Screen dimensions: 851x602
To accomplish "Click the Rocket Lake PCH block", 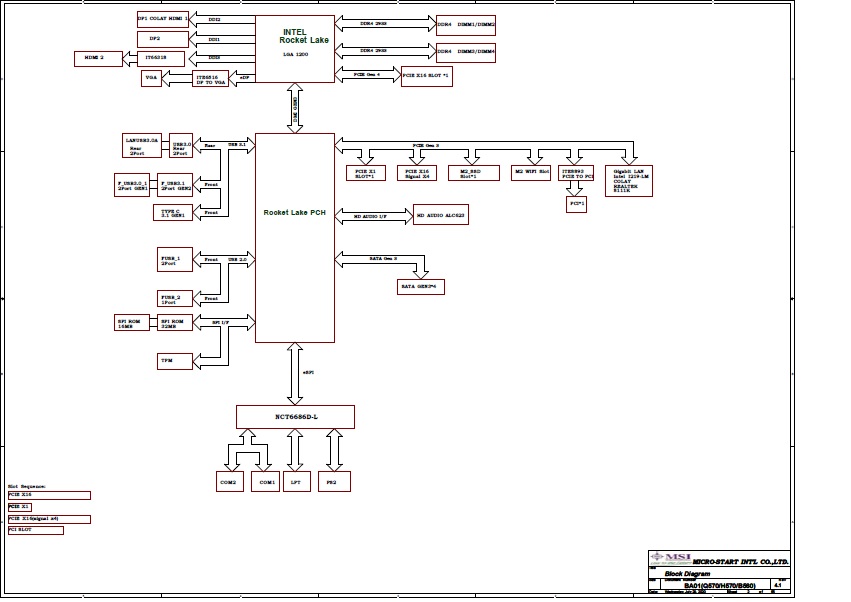I will (294, 237).
